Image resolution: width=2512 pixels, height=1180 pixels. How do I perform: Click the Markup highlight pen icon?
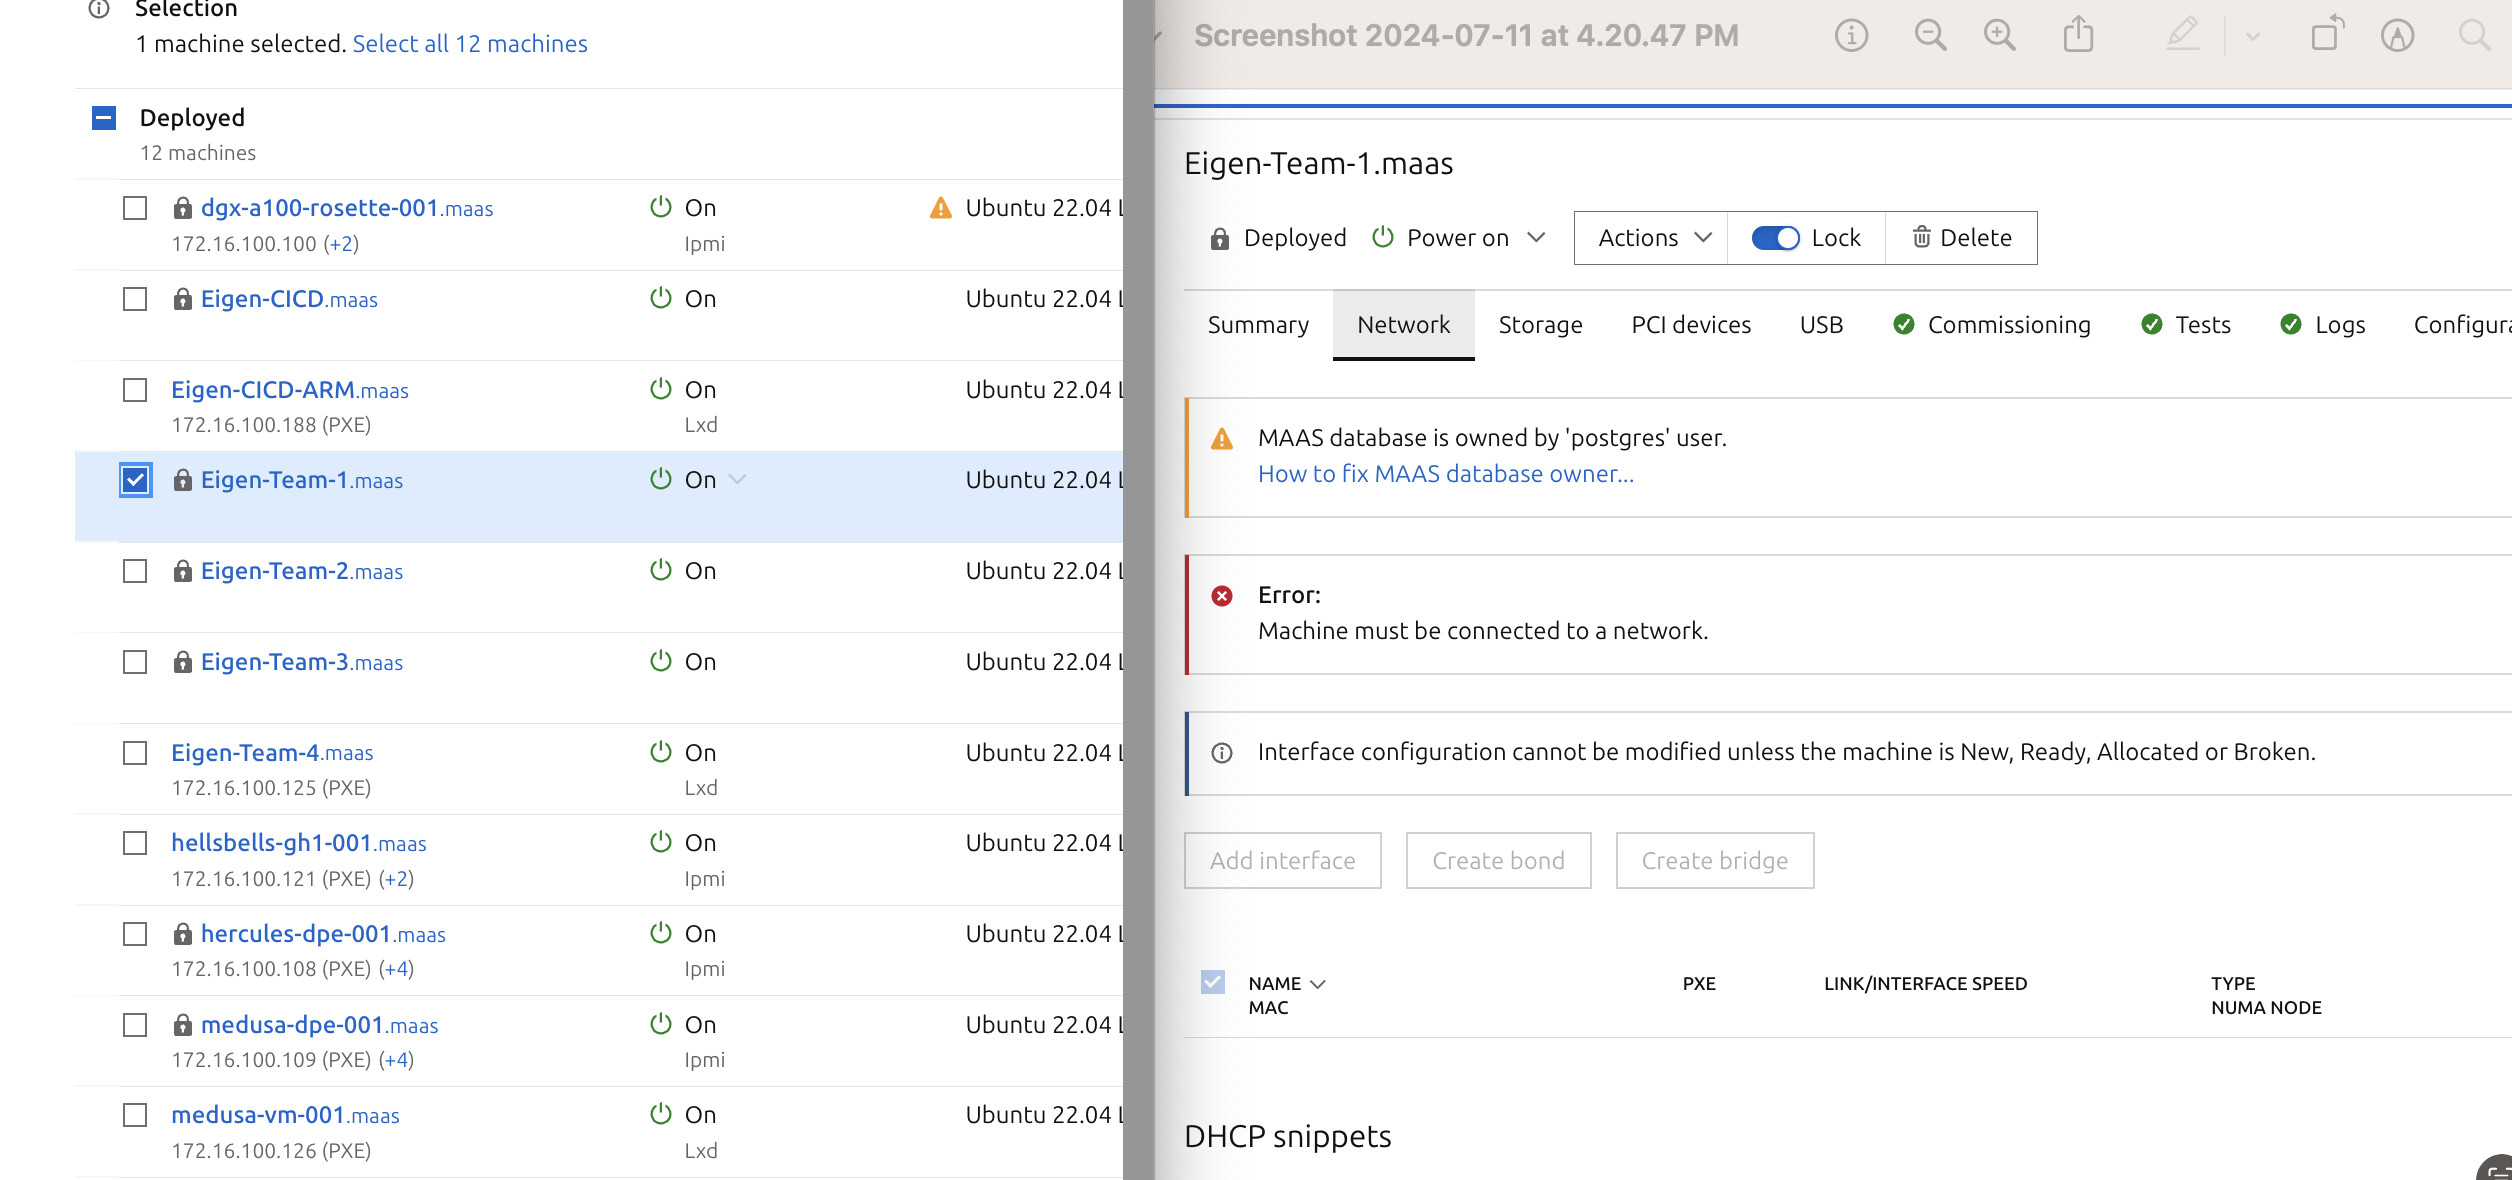[2183, 34]
